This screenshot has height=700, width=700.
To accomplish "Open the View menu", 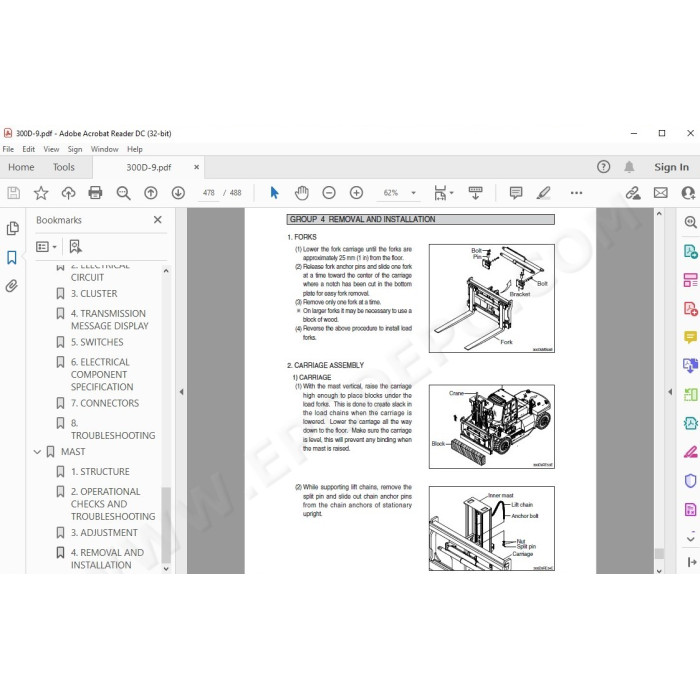I will (x=51, y=149).
